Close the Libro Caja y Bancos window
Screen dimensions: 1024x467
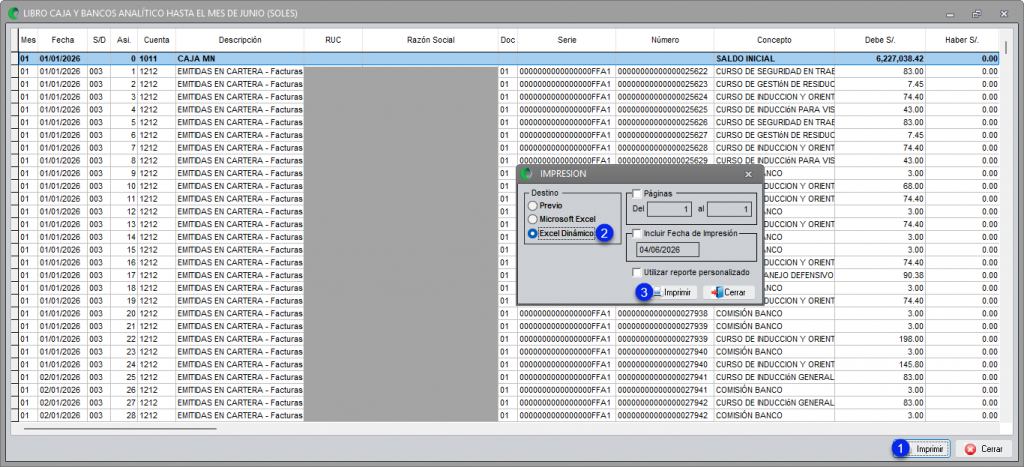[1003, 13]
